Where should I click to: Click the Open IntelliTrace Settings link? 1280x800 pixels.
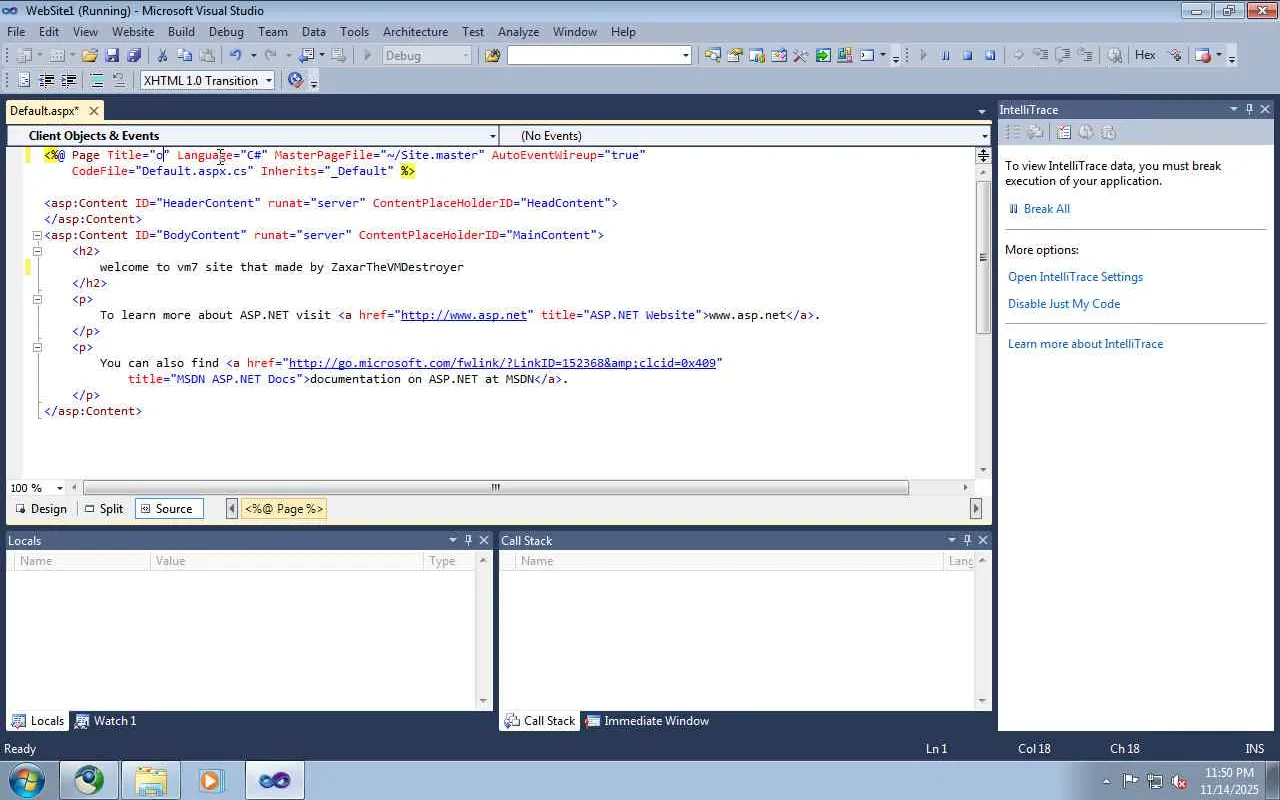pos(1075,277)
